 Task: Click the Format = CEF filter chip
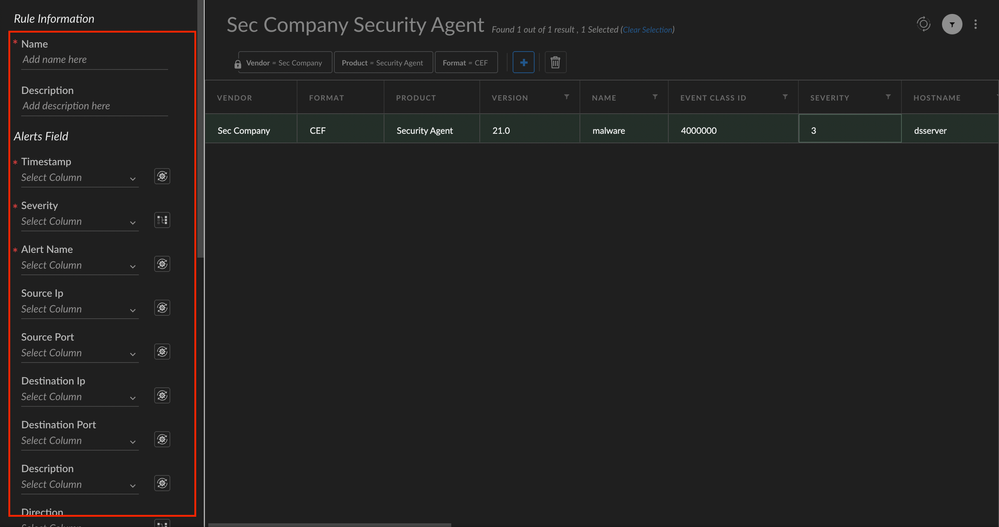coord(466,63)
